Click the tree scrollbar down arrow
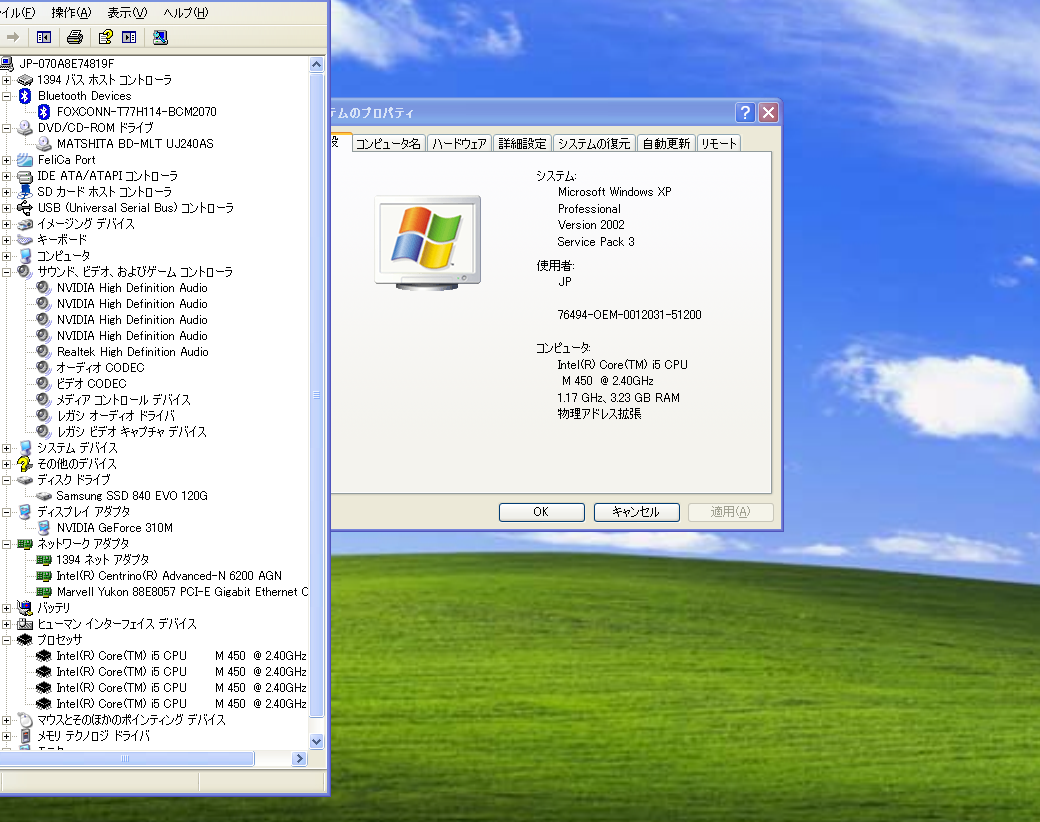The height and width of the screenshot is (822, 1040). (316, 742)
